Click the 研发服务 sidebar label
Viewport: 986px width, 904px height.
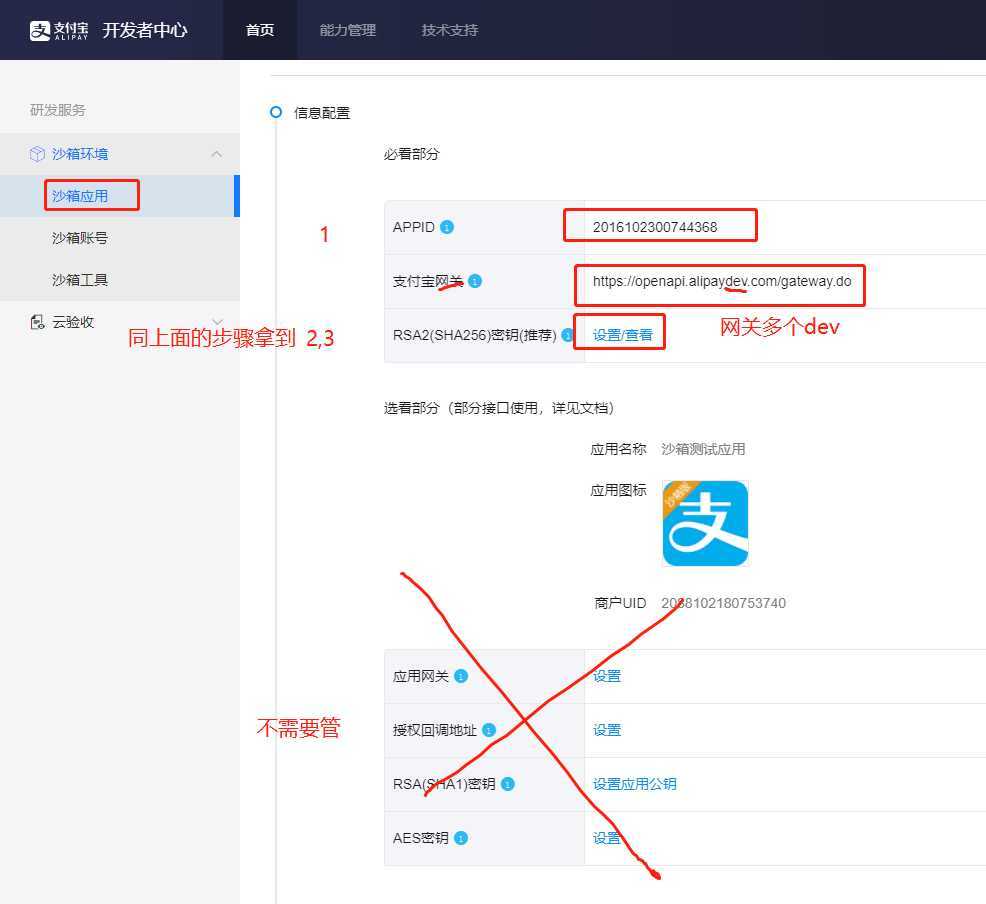click(x=58, y=110)
